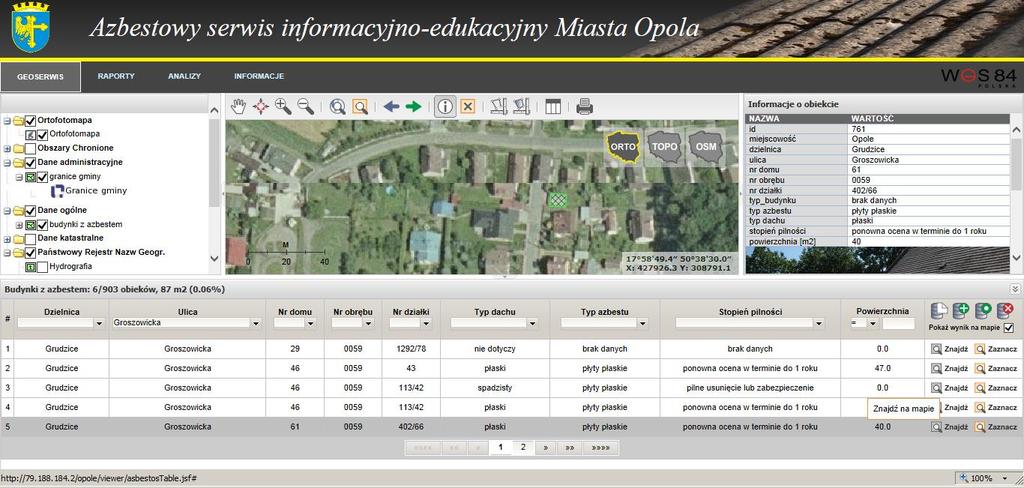Toggle Dane administracyjne group checkbox
The width and height of the screenshot is (1024, 488).
[30, 163]
